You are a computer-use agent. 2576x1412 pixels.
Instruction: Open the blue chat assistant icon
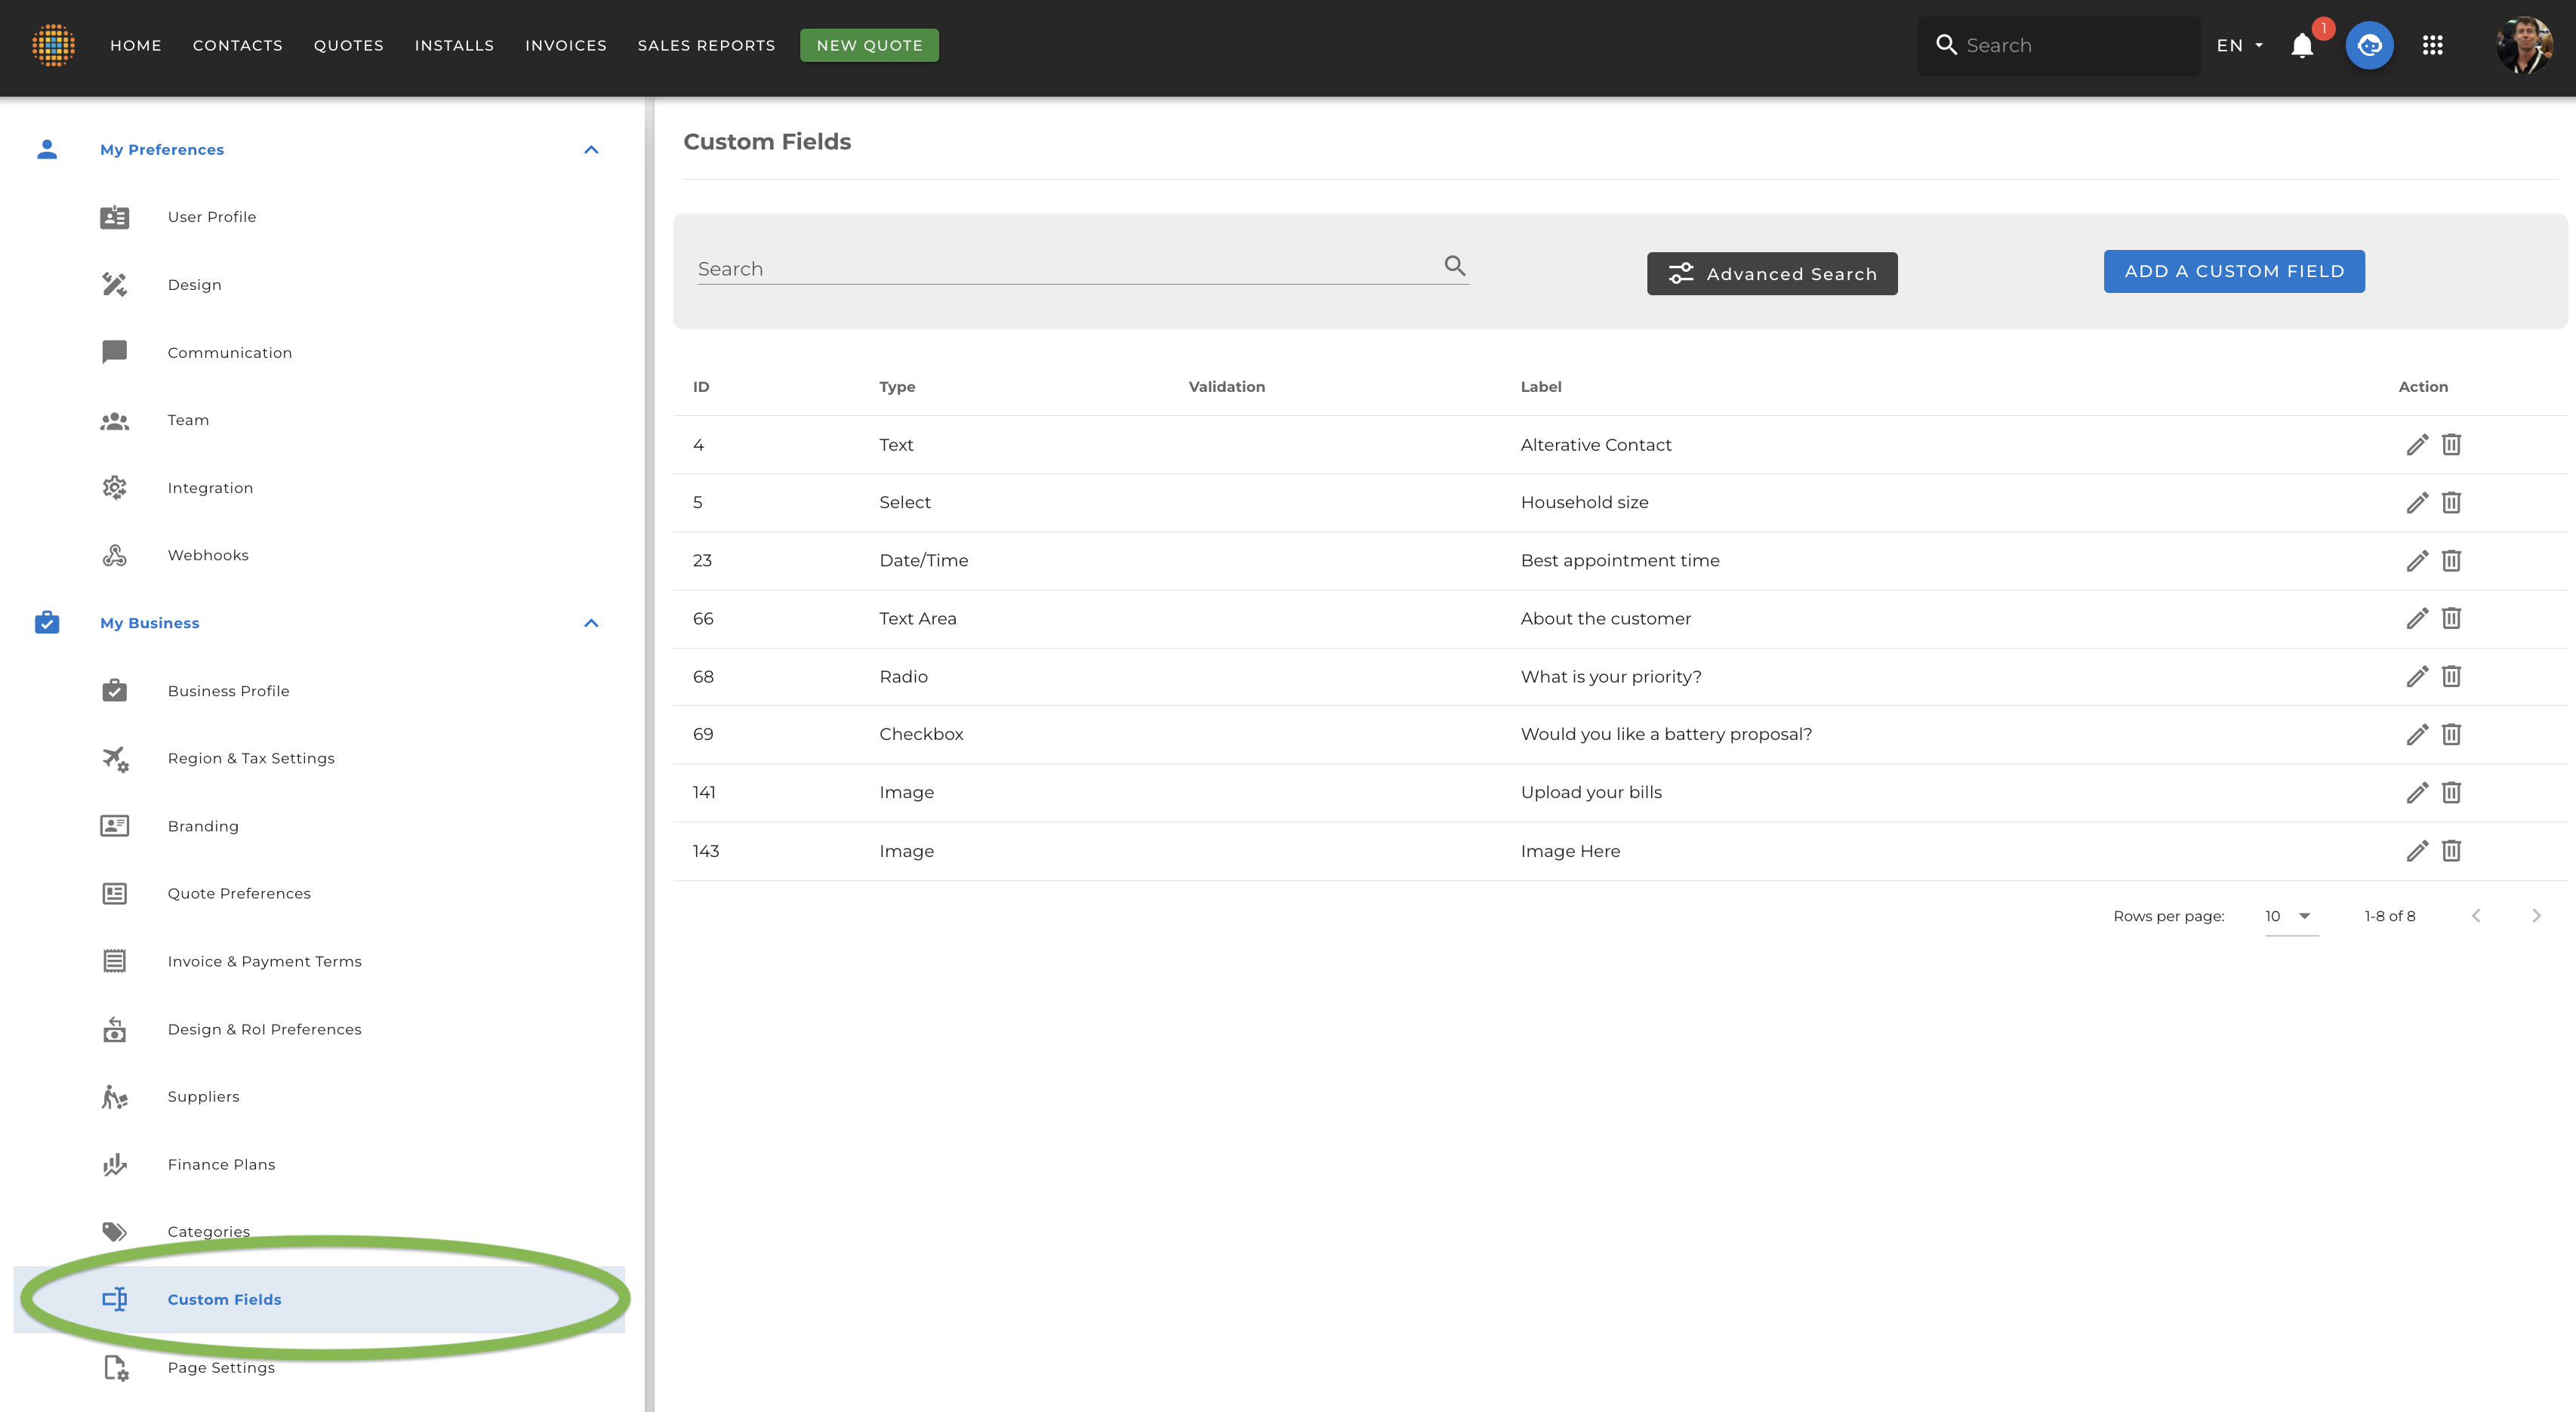click(x=2369, y=45)
